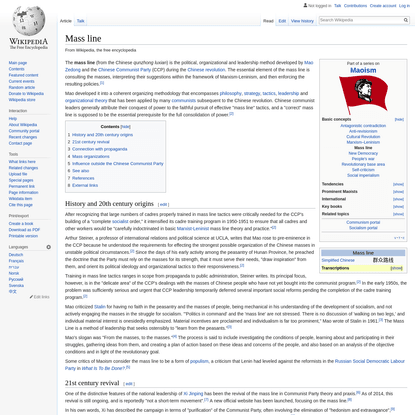This screenshot has width=415, height=415.
Task: Click the Wikipedia globe logo
Action: [x=29, y=21]
